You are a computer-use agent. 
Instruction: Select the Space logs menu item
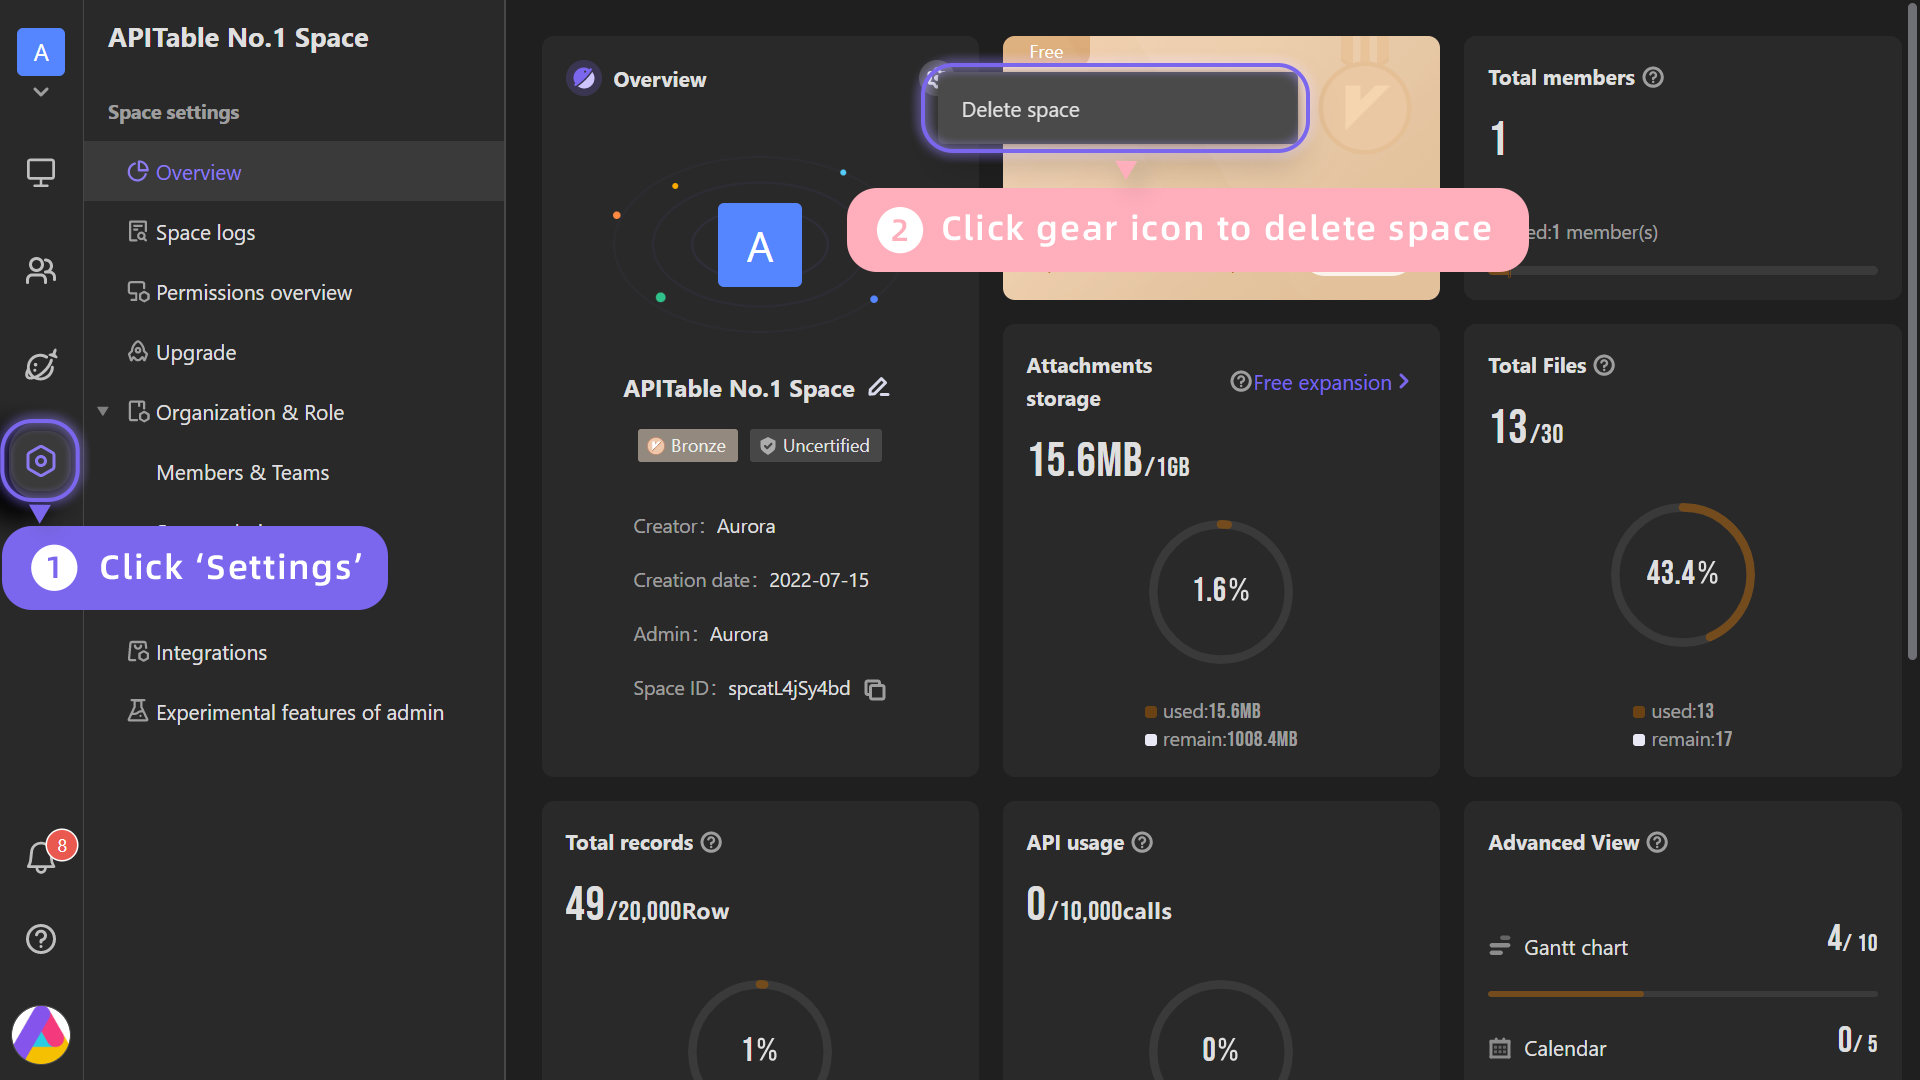point(206,231)
